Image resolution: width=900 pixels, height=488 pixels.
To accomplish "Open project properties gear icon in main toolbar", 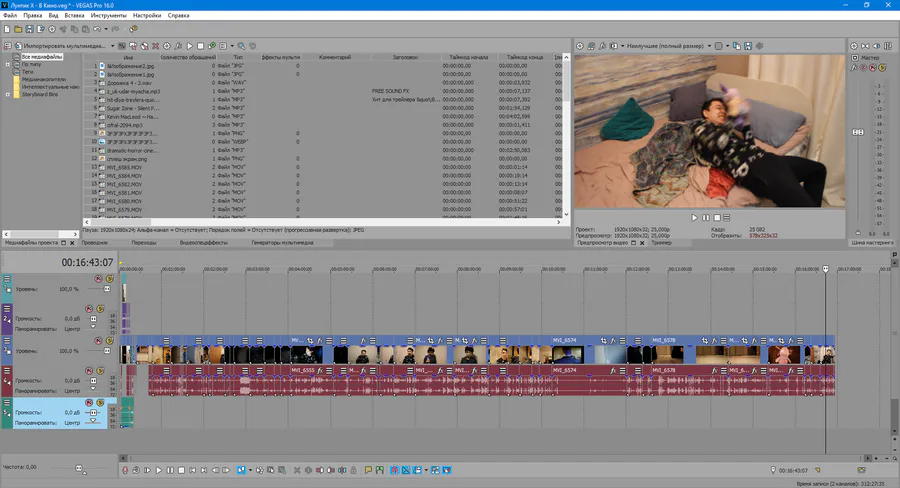I will tap(52, 29).
